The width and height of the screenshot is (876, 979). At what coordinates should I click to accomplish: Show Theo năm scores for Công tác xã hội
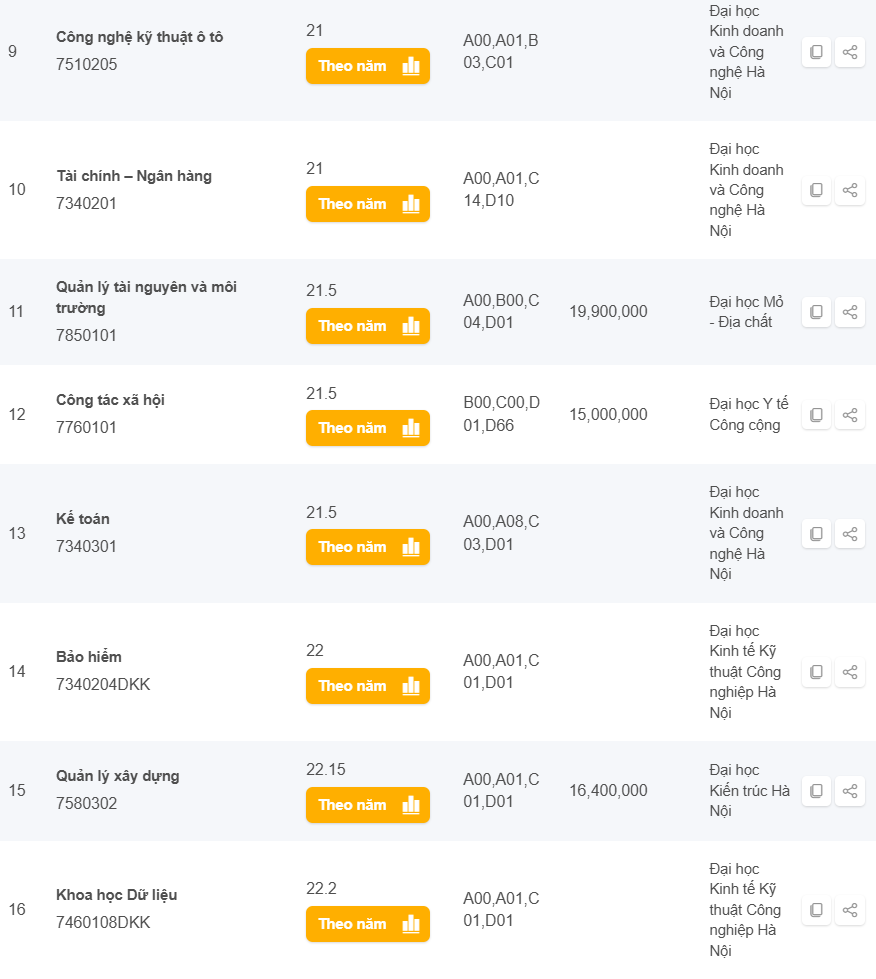368,428
